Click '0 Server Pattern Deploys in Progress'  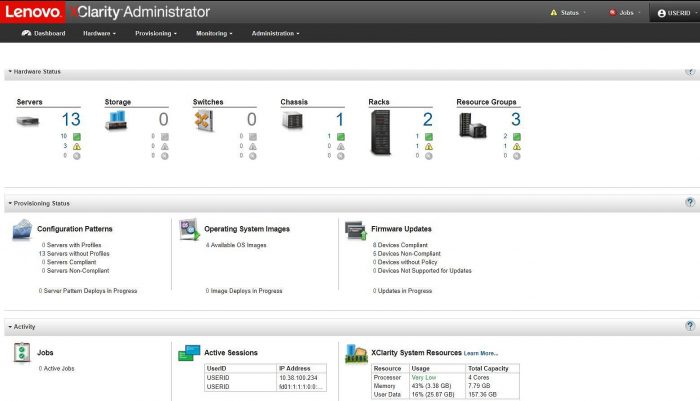point(88,291)
